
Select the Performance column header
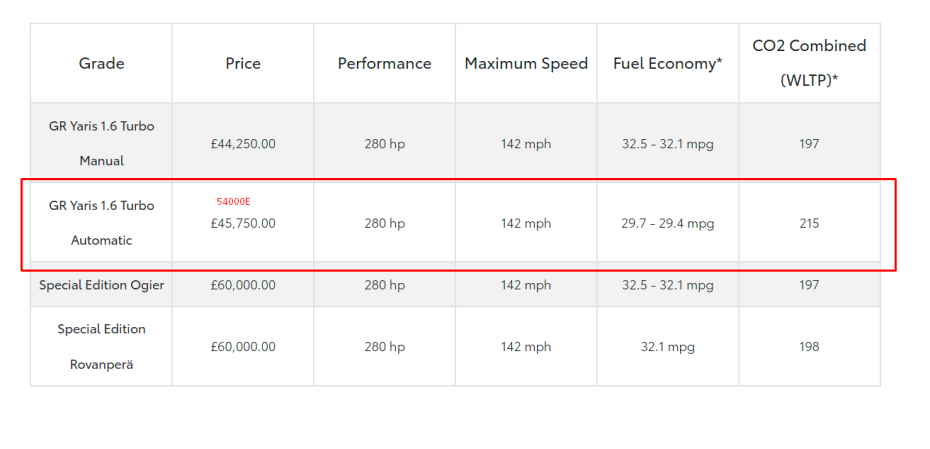coord(384,63)
